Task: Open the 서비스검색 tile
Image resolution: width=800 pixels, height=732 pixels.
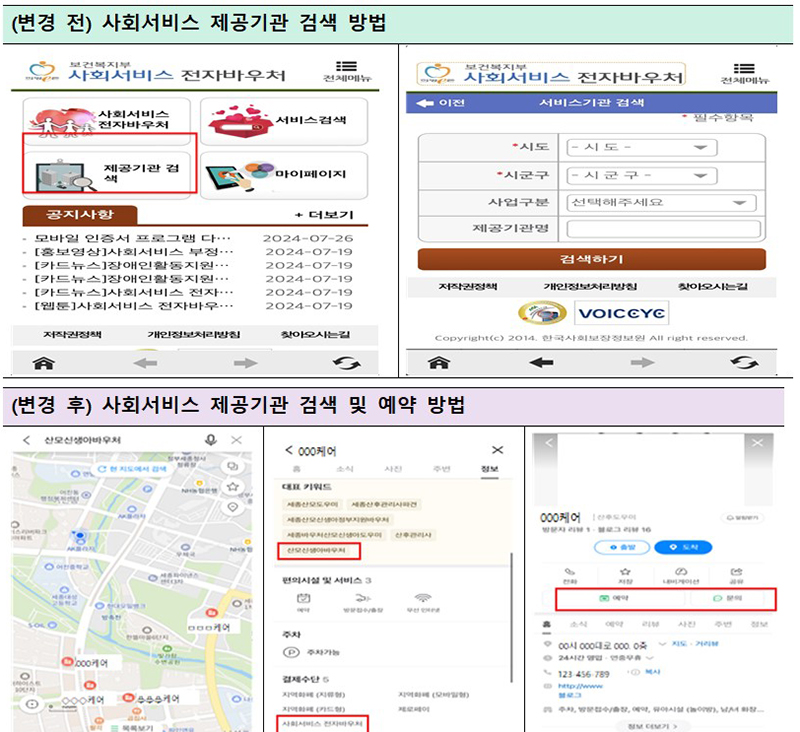Action: [x=283, y=121]
